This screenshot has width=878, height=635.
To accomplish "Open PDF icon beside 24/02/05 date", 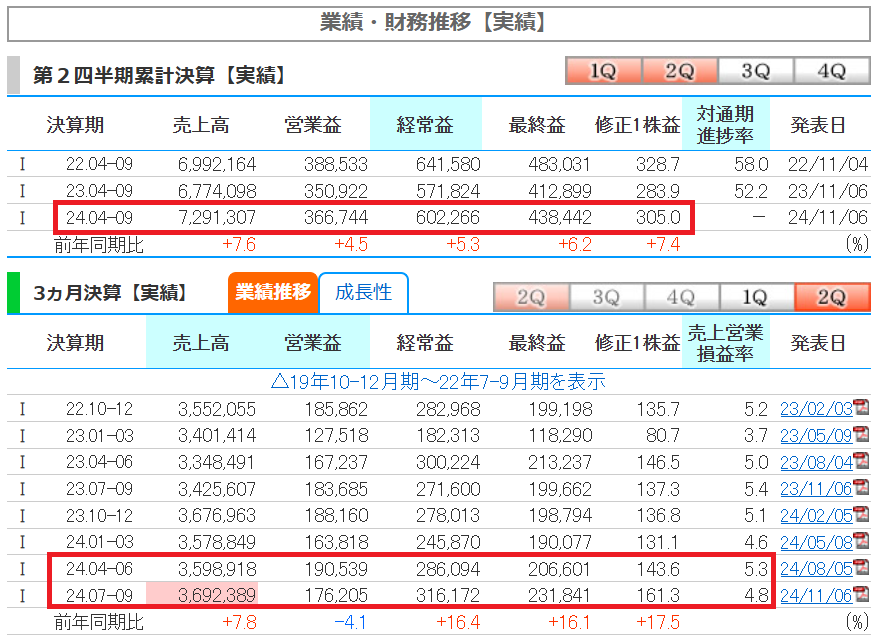I will pos(861,515).
